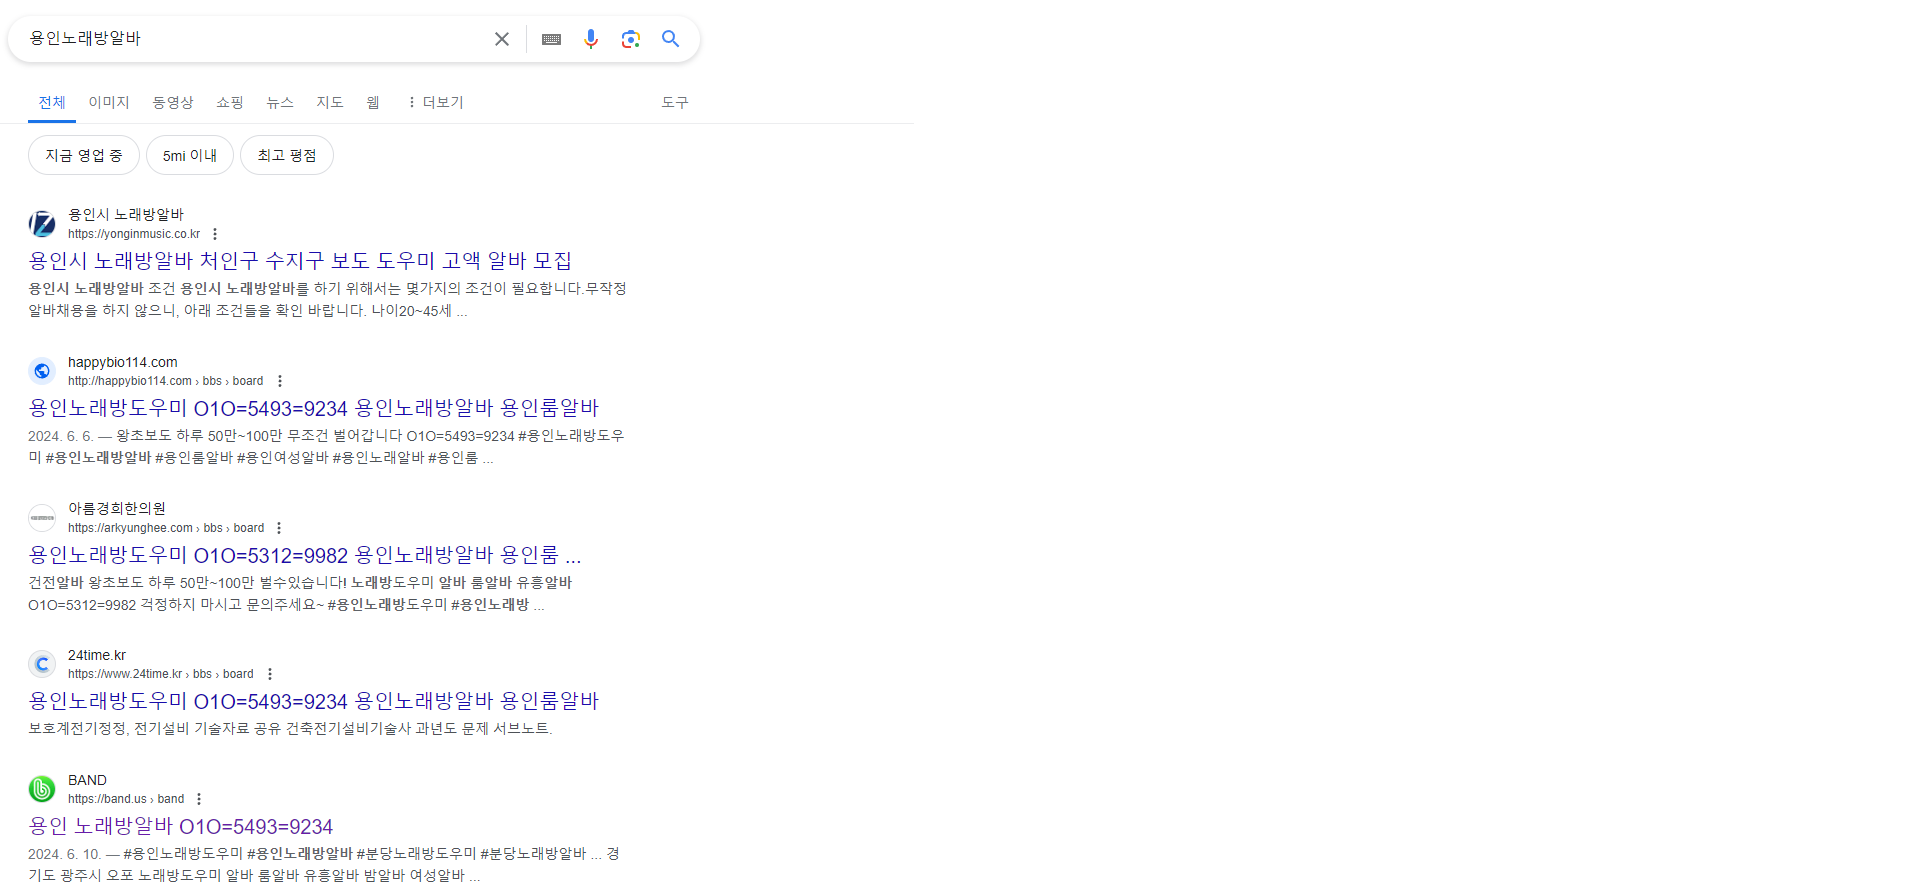This screenshot has width=1909, height=893.
Task: Open the 쇼핑 tab
Action: pos(230,102)
